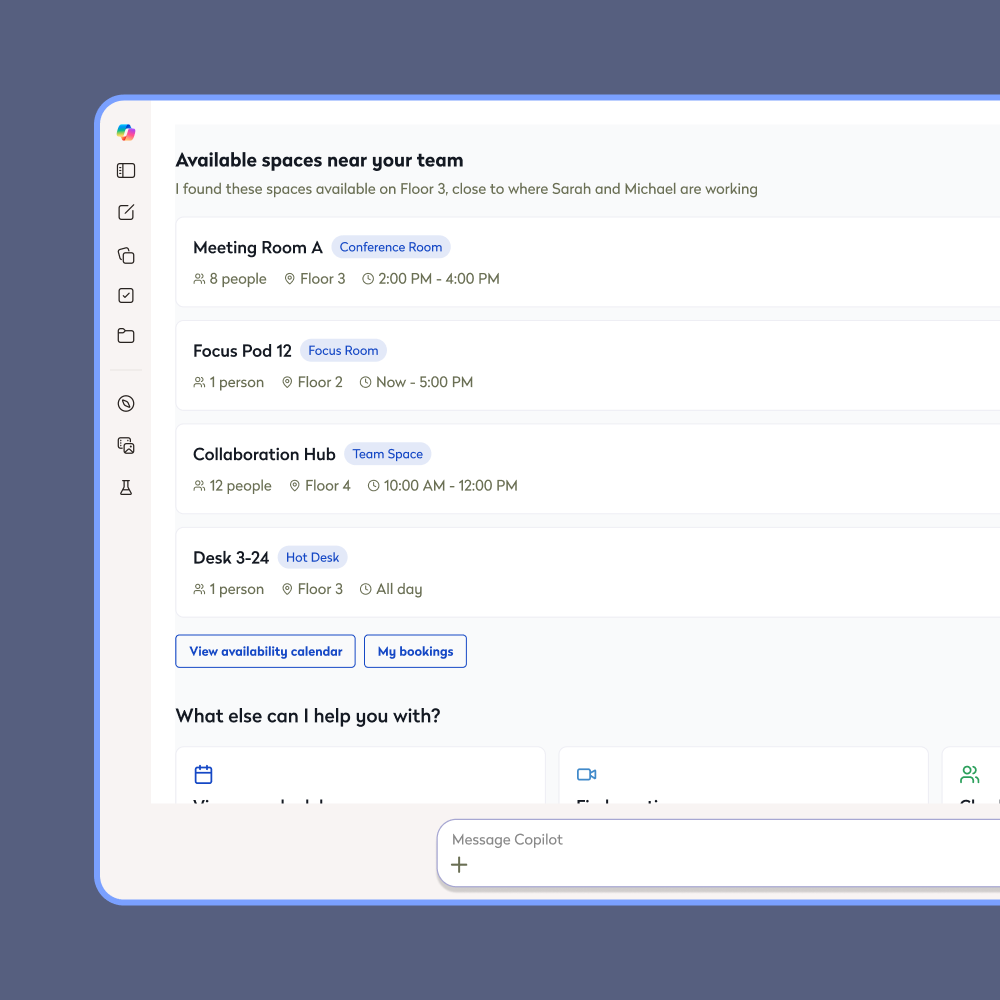Open the compass Discover icon

point(126,404)
